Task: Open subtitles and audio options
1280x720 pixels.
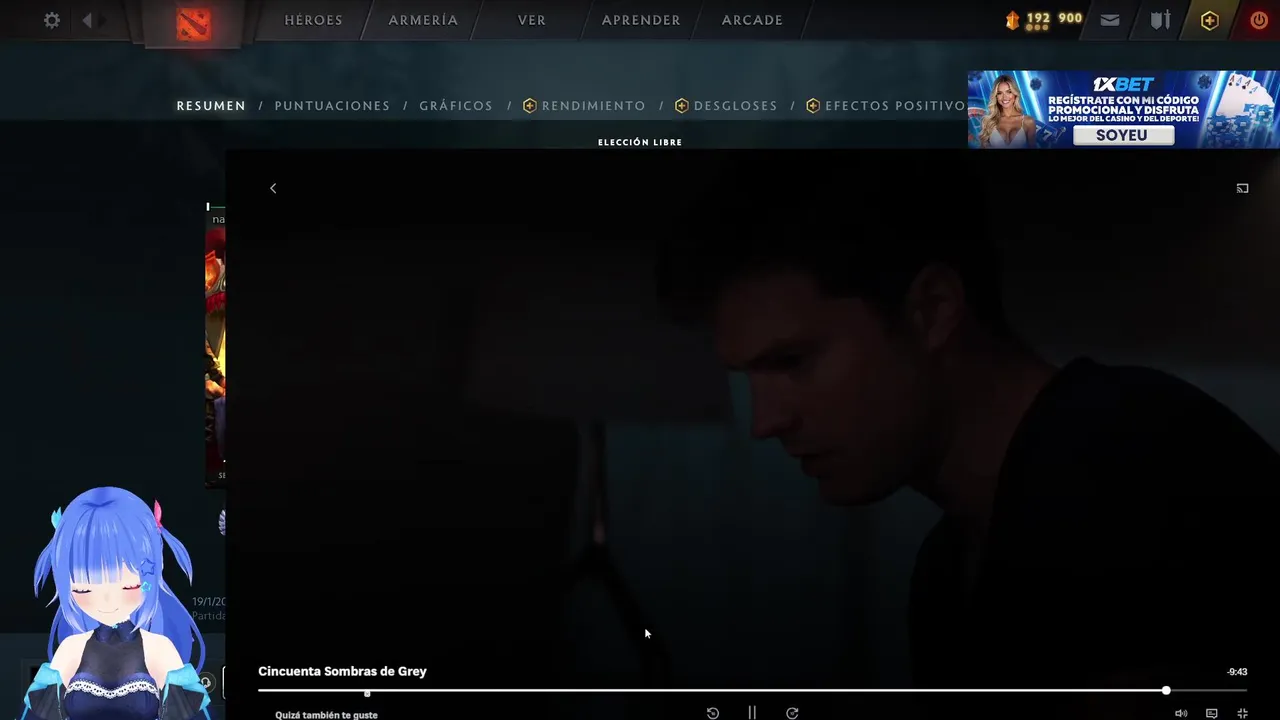Action: (1212, 713)
